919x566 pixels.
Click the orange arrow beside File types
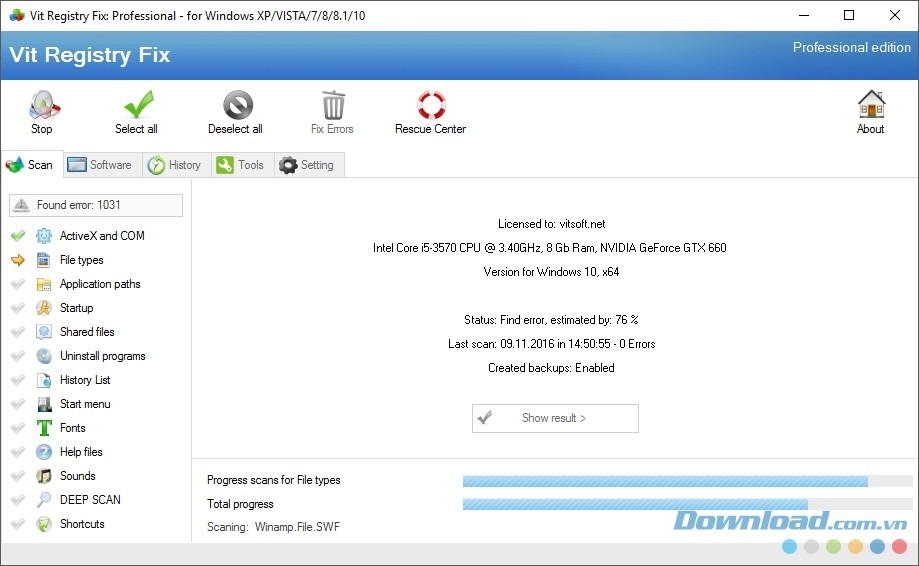click(x=18, y=260)
